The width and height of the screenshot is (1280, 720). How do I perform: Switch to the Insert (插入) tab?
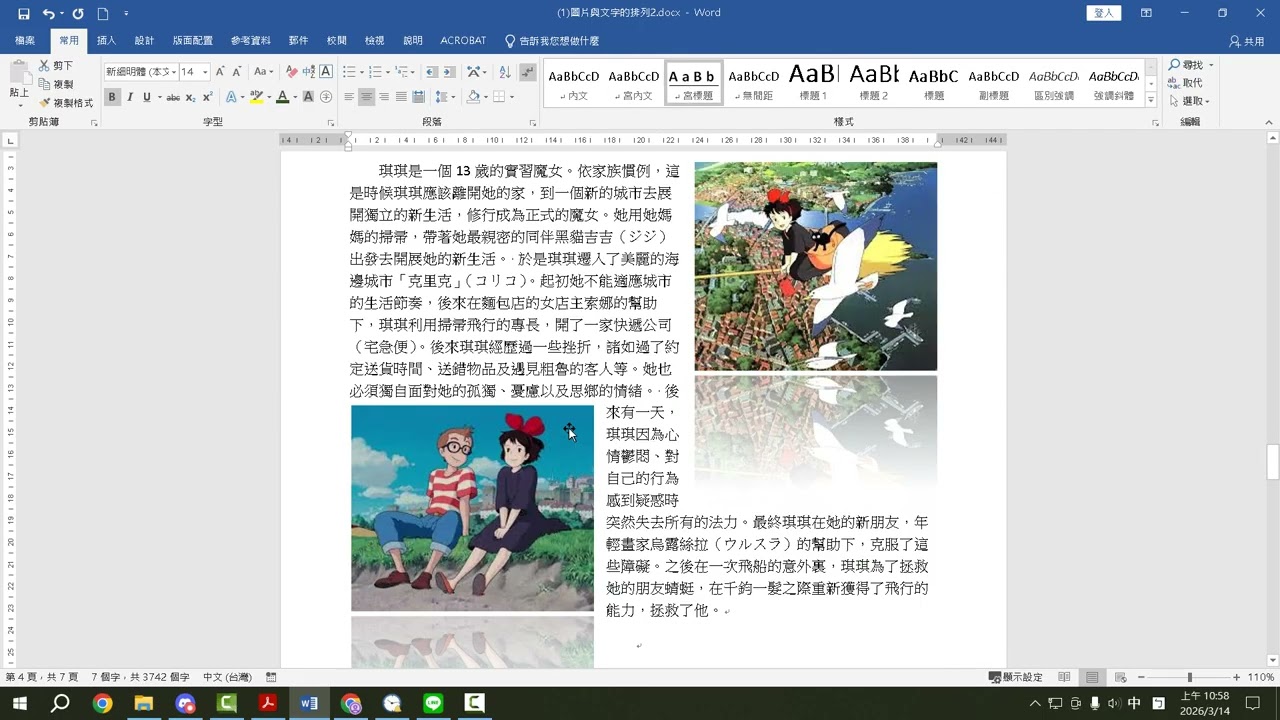[x=106, y=41]
